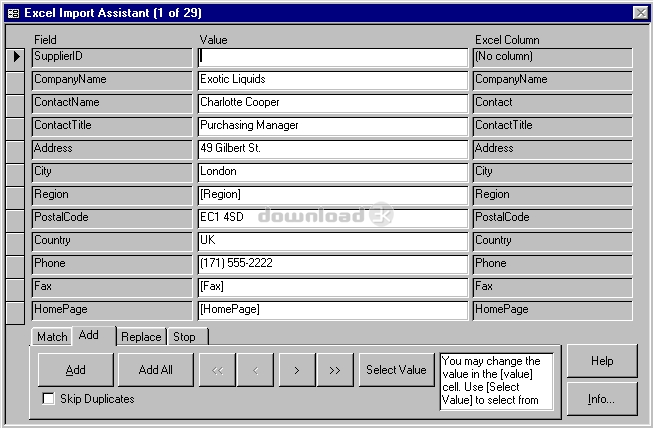This screenshot has width=653, height=428.
Task: Select the SupplierID row selector arrow
Action: coord(17,57)
